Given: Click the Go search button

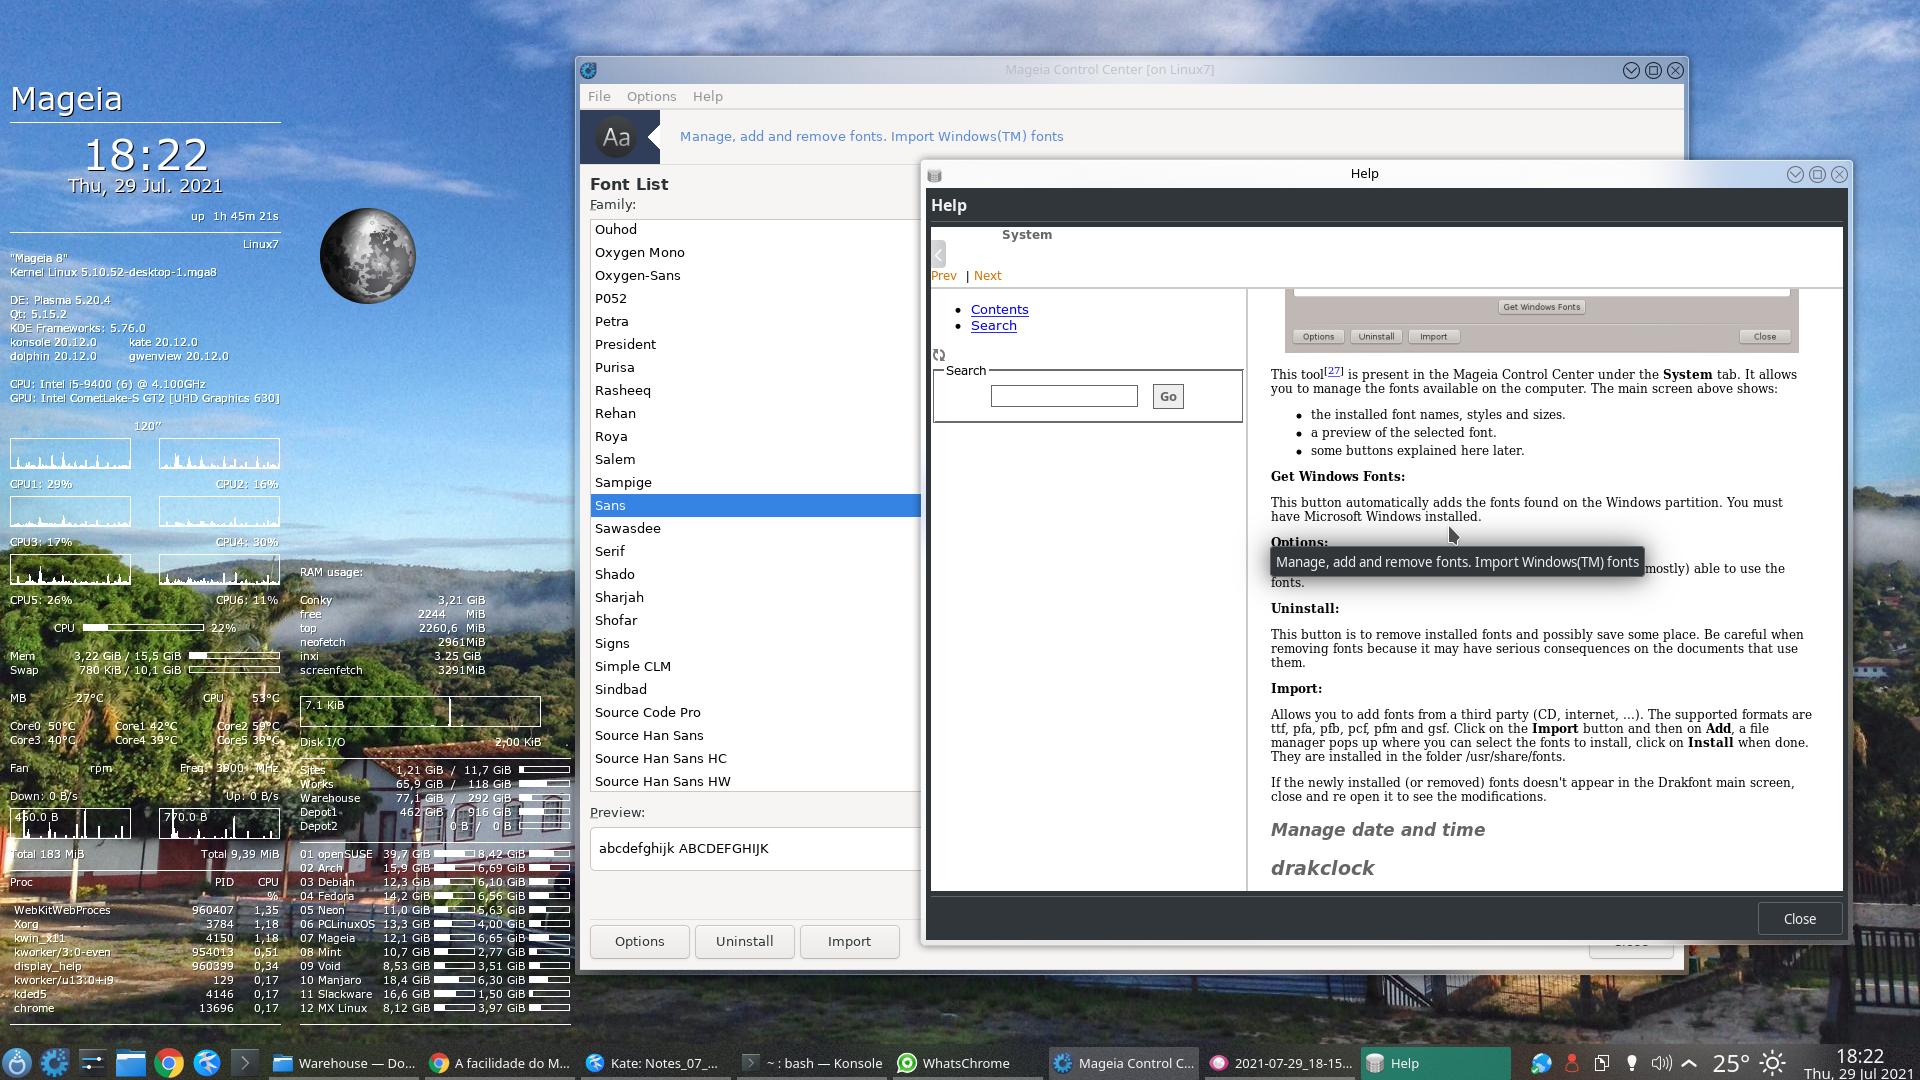Looking at the screenshot, I should [x=1168, y=396].
